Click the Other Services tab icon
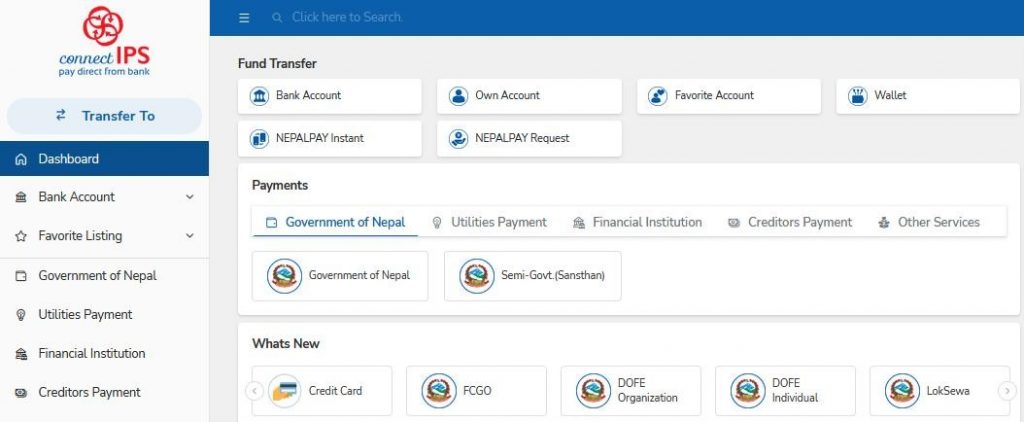 coord(884,223)
